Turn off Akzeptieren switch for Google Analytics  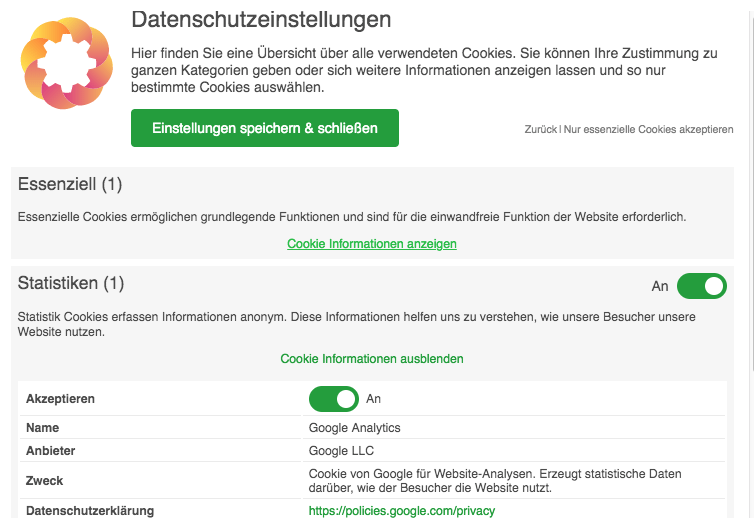click(x=333, y=399)
